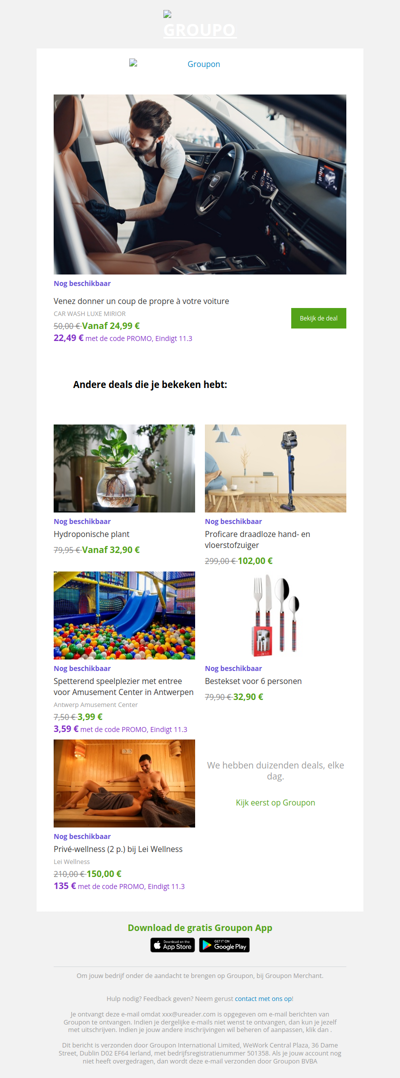
Task: Open the cutlery set product image
Action: 276,615
